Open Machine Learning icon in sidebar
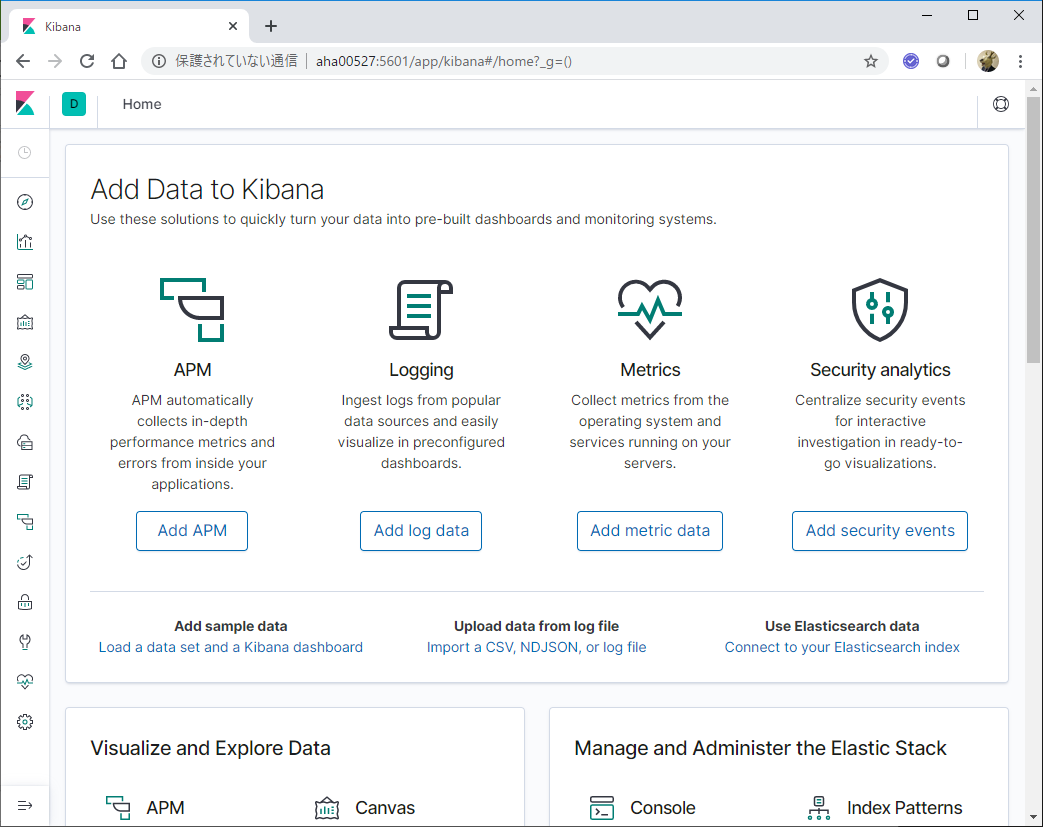The image size is (1043, 827). pos(25,402)
